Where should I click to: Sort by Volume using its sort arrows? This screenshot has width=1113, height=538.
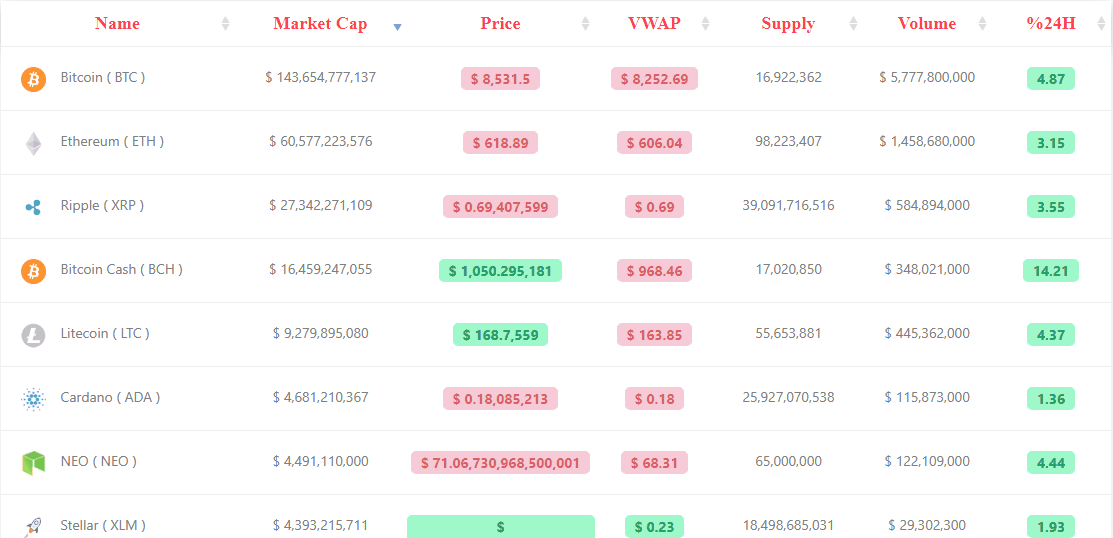tap(982, 23)
